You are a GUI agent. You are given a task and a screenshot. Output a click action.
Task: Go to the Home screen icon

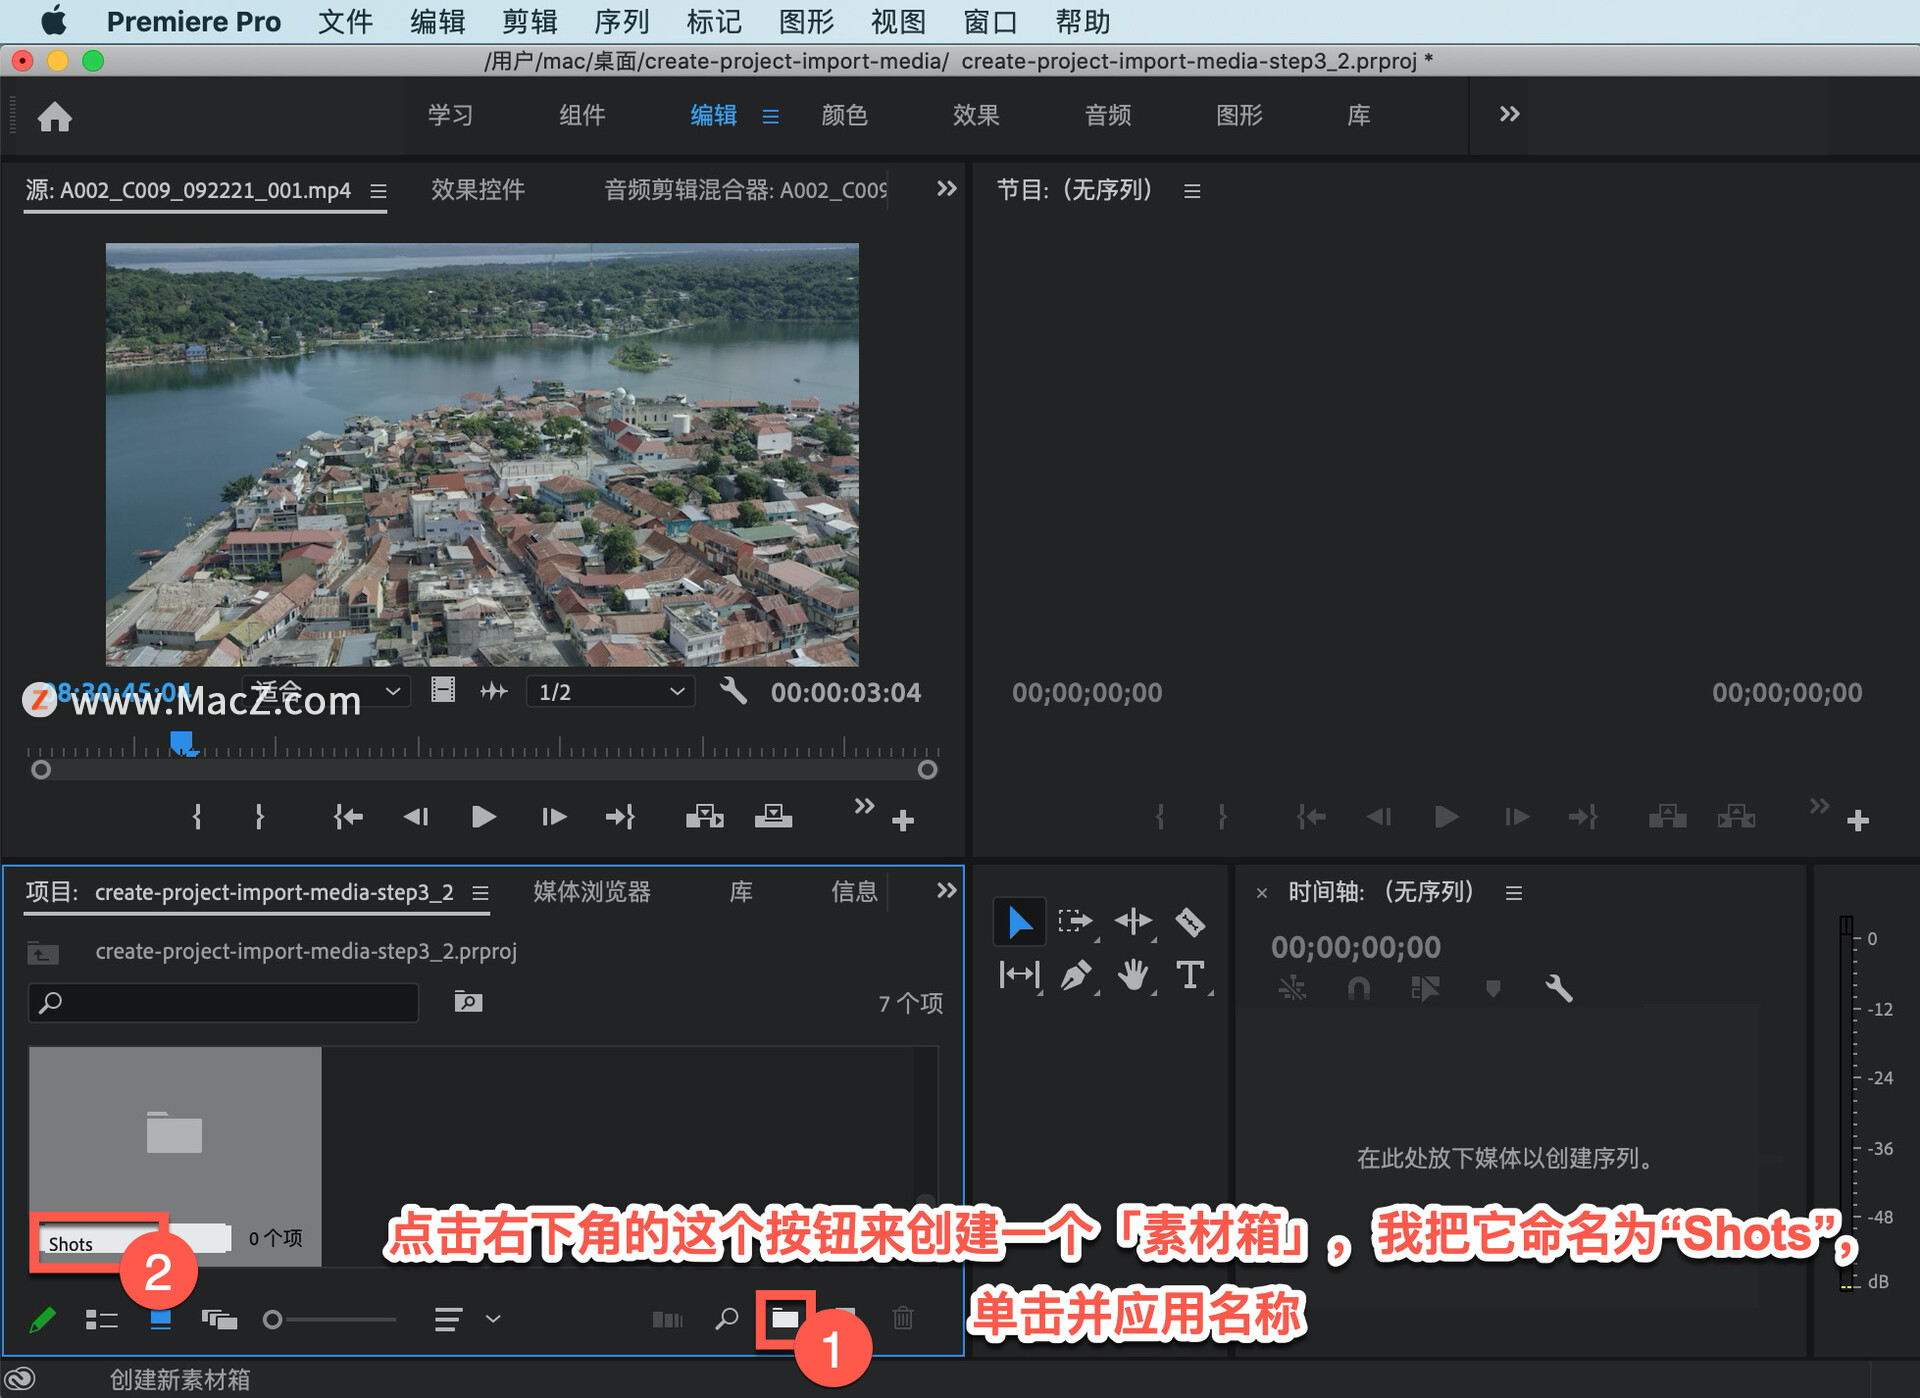click(x=55, y=117)
